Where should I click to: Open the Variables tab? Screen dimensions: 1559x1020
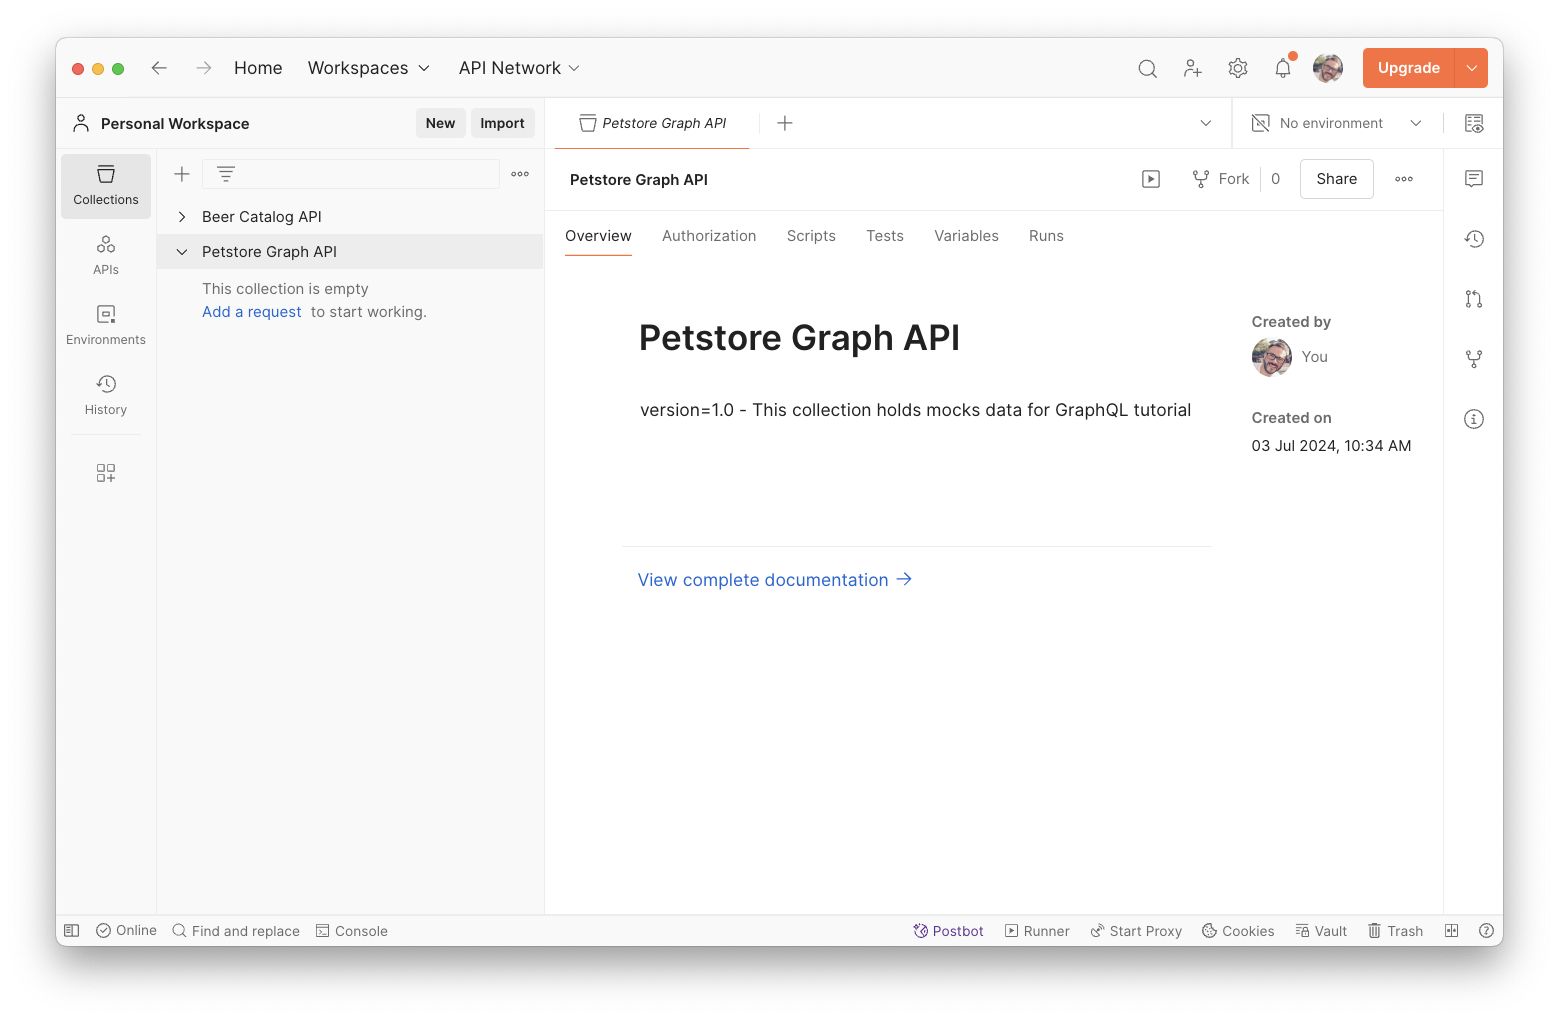(x=966, y=235)
